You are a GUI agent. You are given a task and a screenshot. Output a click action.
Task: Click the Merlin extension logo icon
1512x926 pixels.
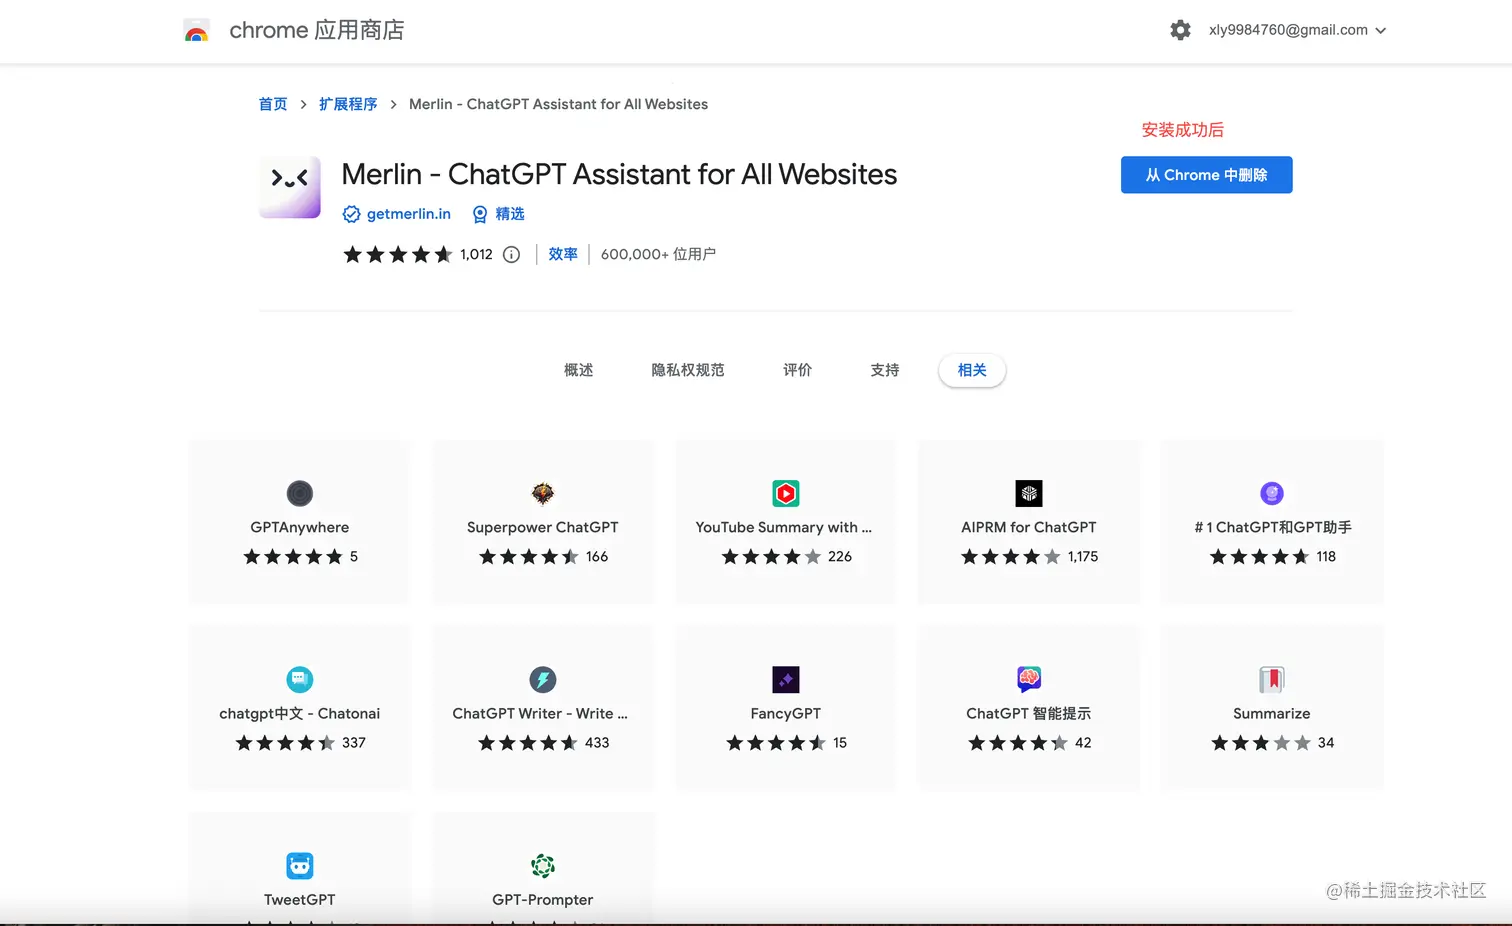click(290, 187)
